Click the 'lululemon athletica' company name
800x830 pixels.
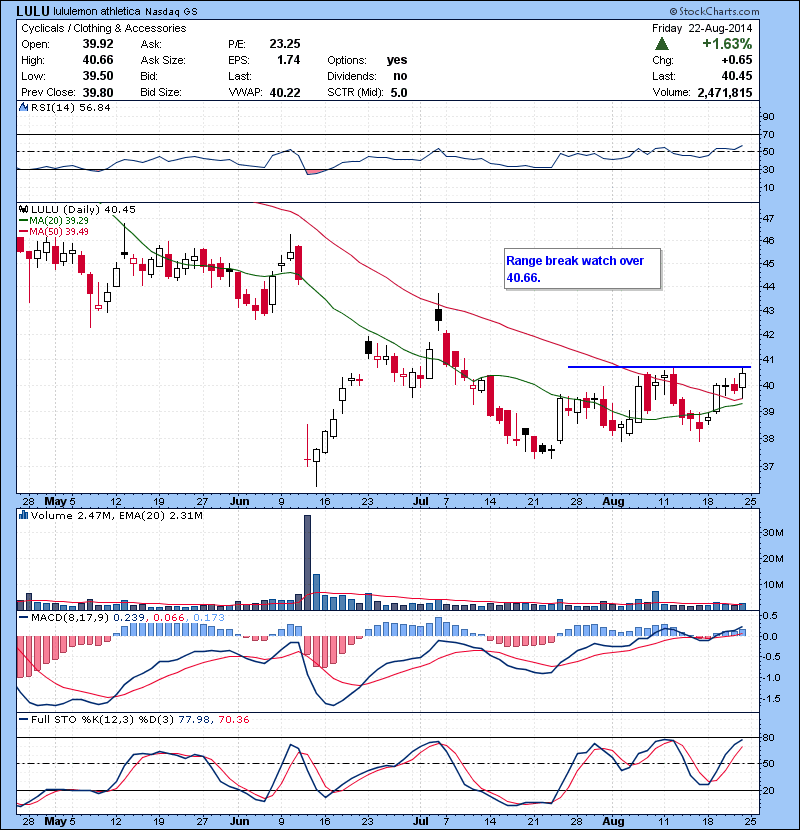pos(97,11)
